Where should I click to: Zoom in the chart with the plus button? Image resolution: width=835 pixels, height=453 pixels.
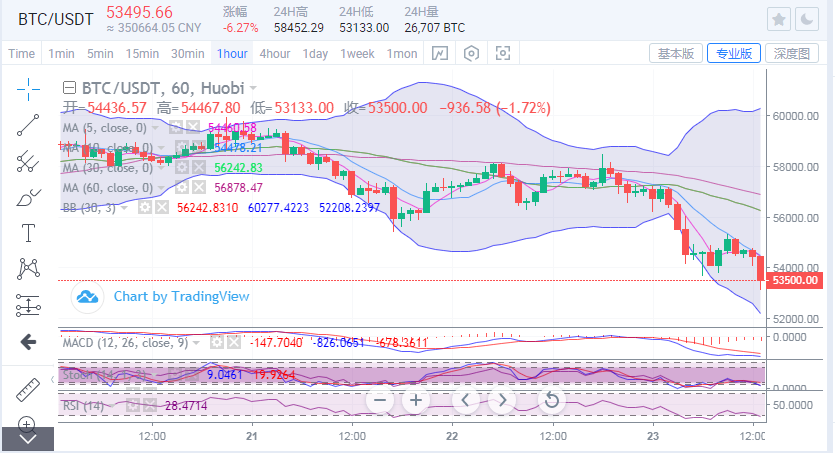[416, 400]
